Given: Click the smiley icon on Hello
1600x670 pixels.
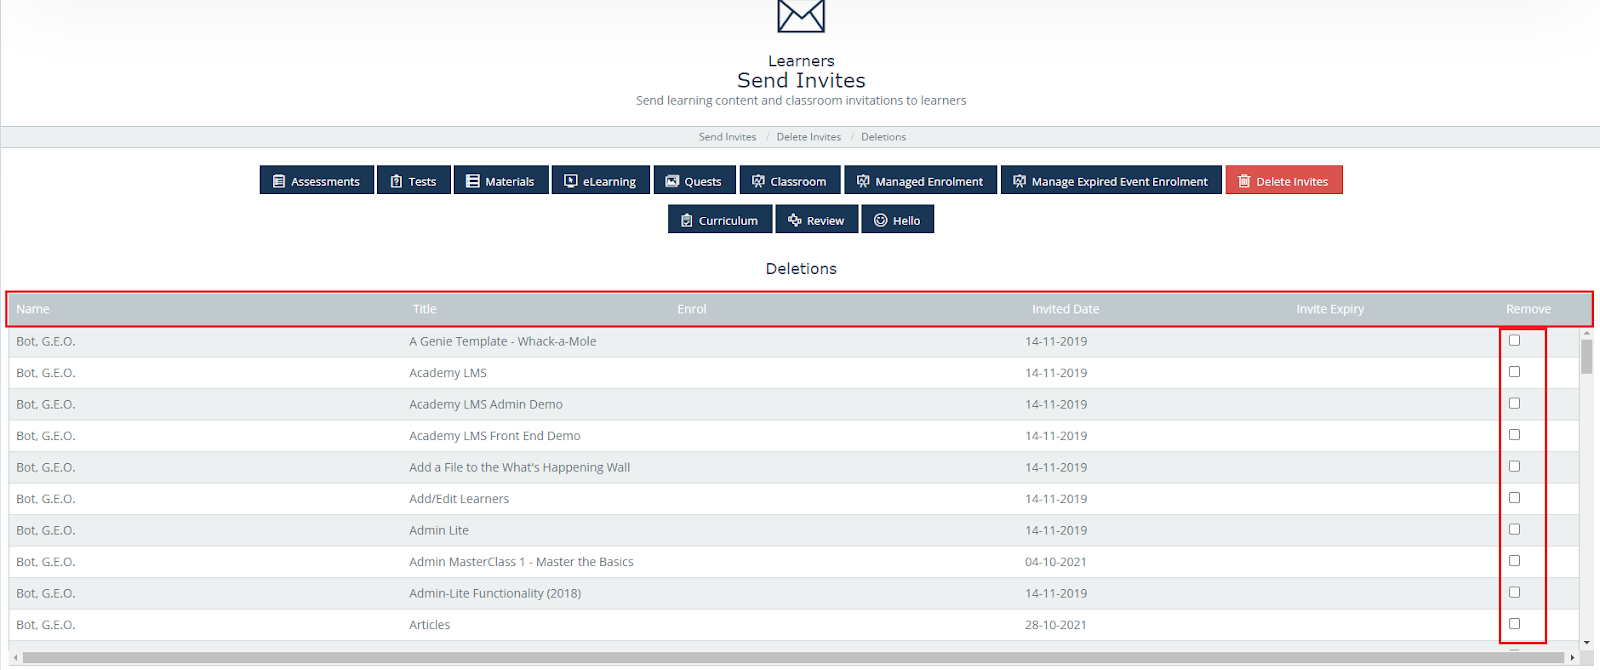Looking at the screenshot, I should 881,220.
